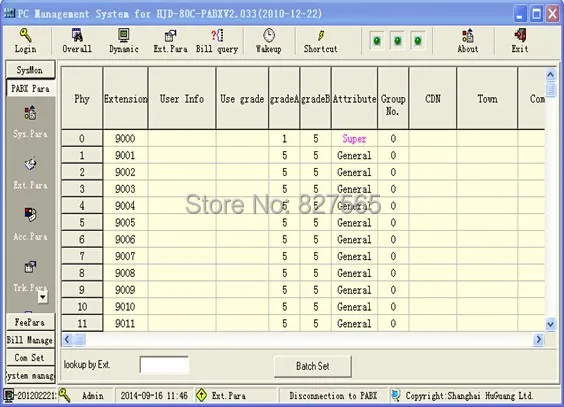Viewport: 564px width, 407px height.
Task: Click the Town column header
Action: (487, 98)
